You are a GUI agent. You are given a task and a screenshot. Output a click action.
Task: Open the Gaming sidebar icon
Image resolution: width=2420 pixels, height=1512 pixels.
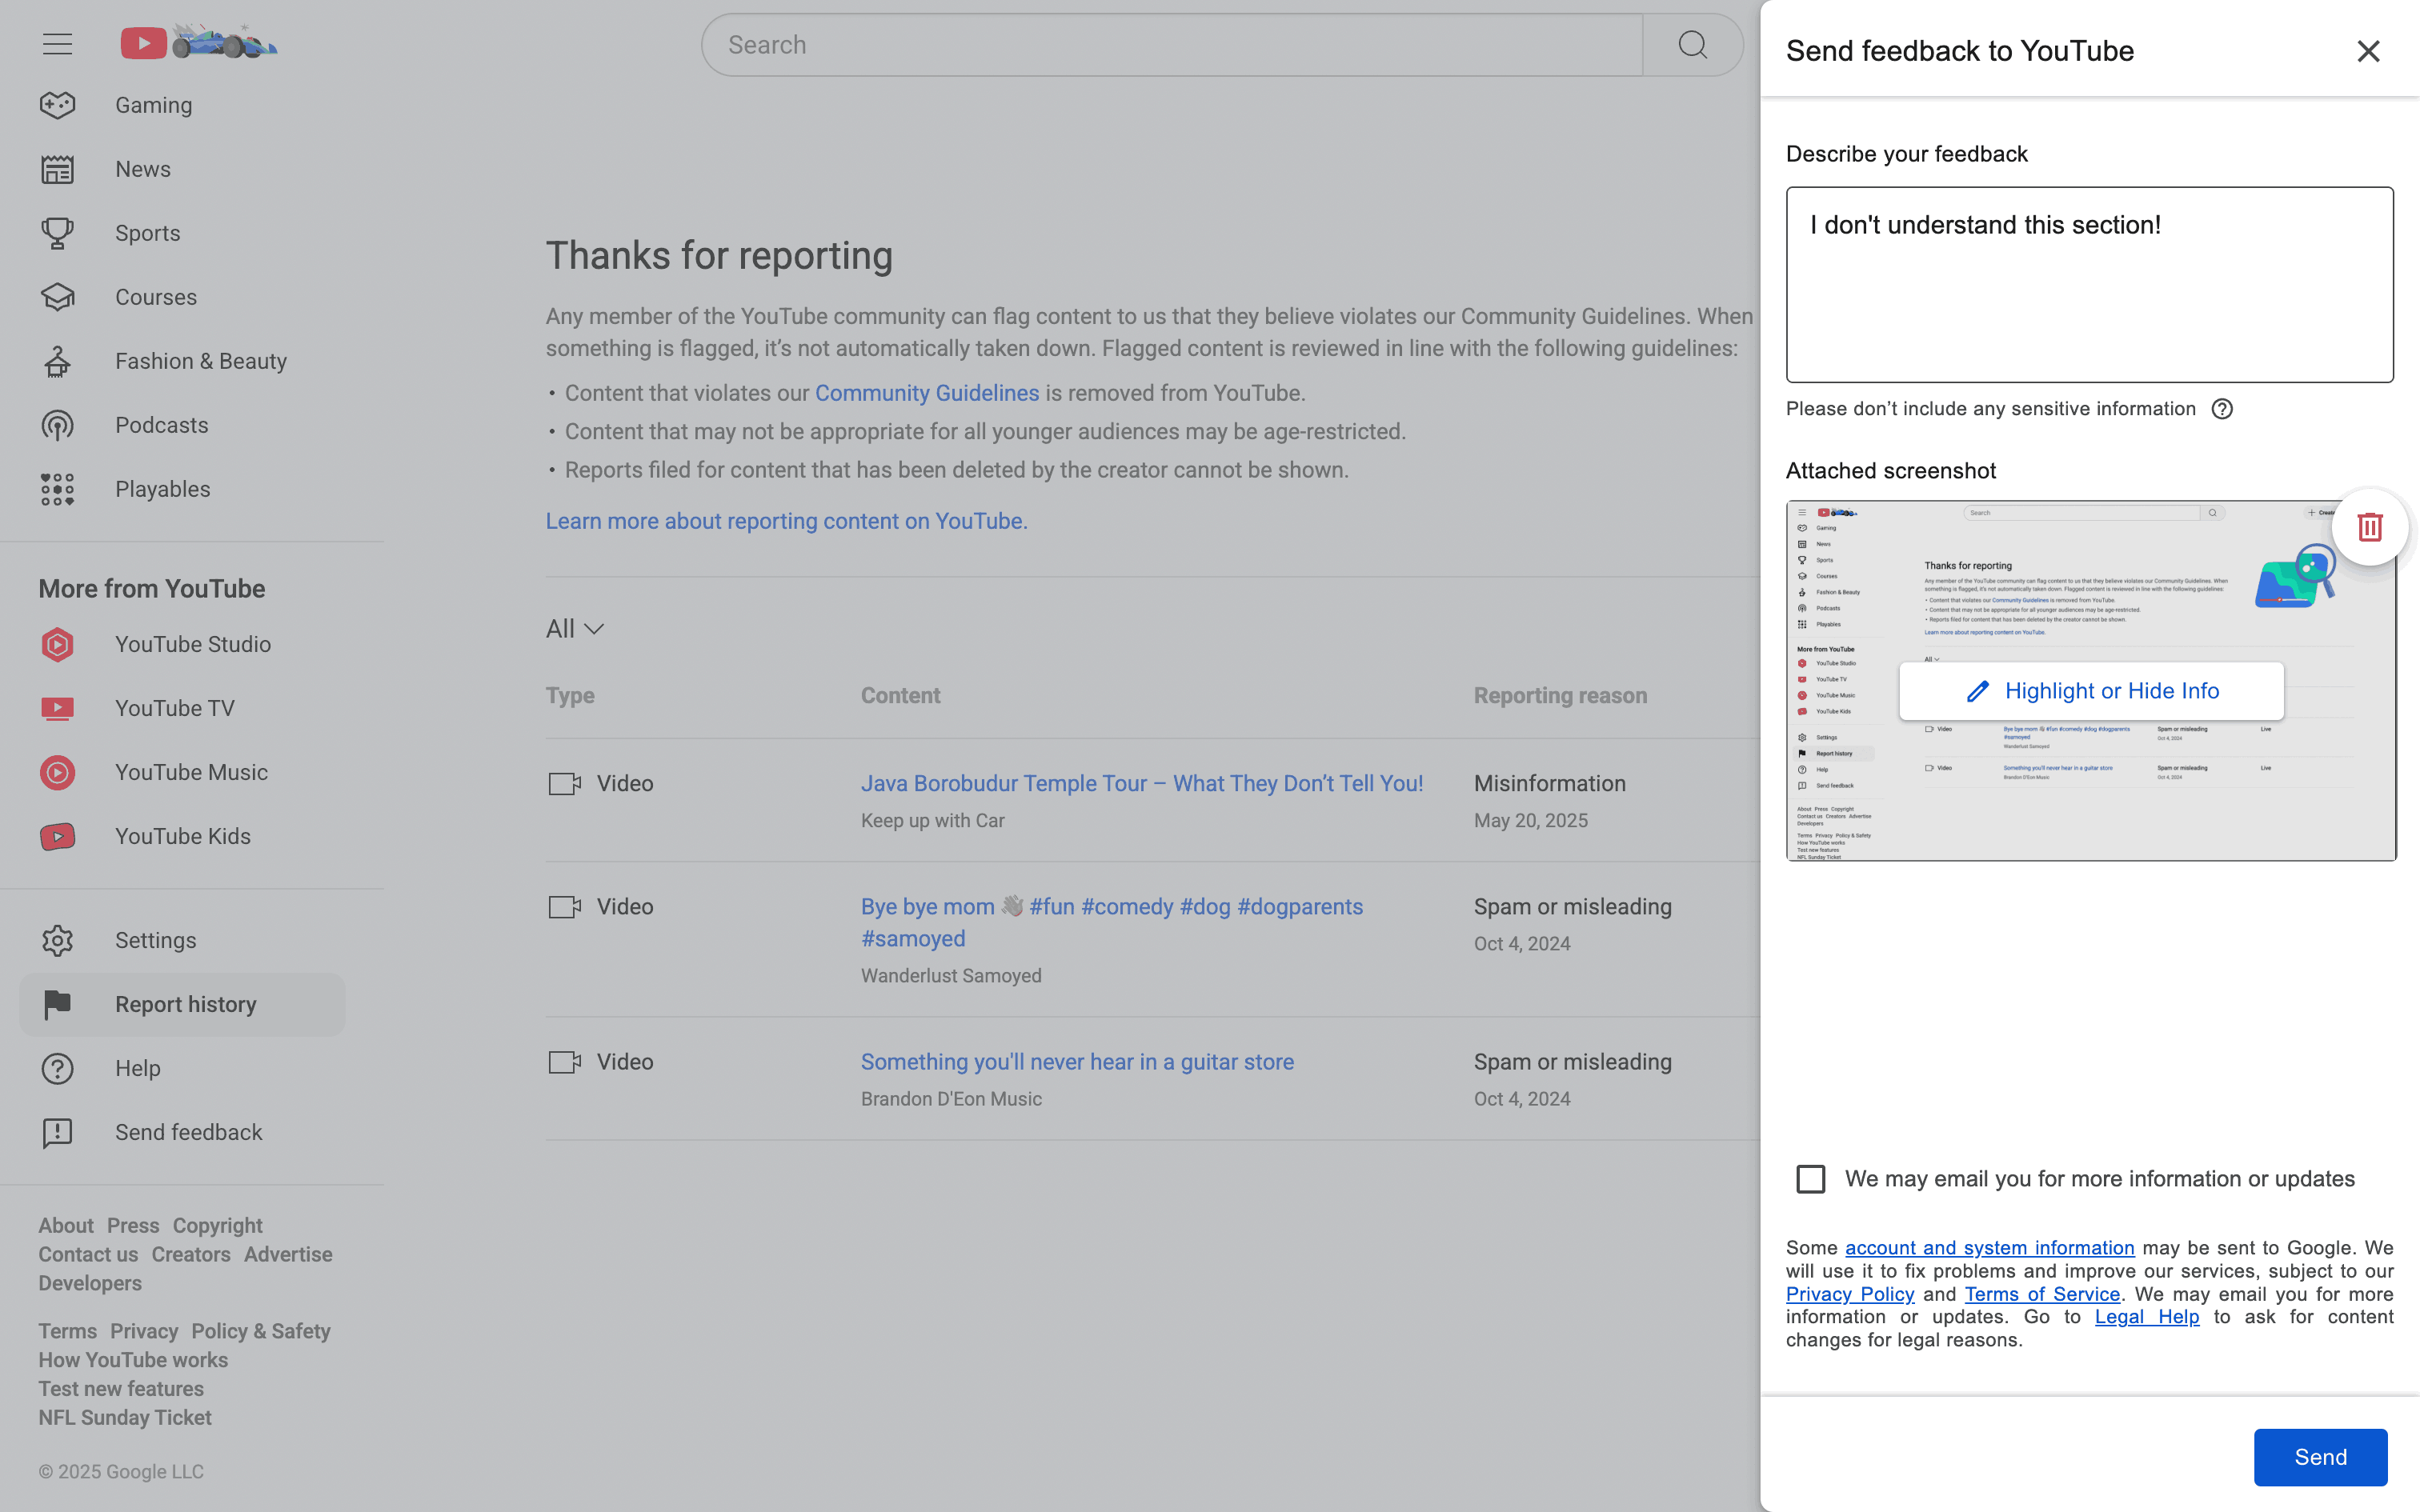(57, 105)
